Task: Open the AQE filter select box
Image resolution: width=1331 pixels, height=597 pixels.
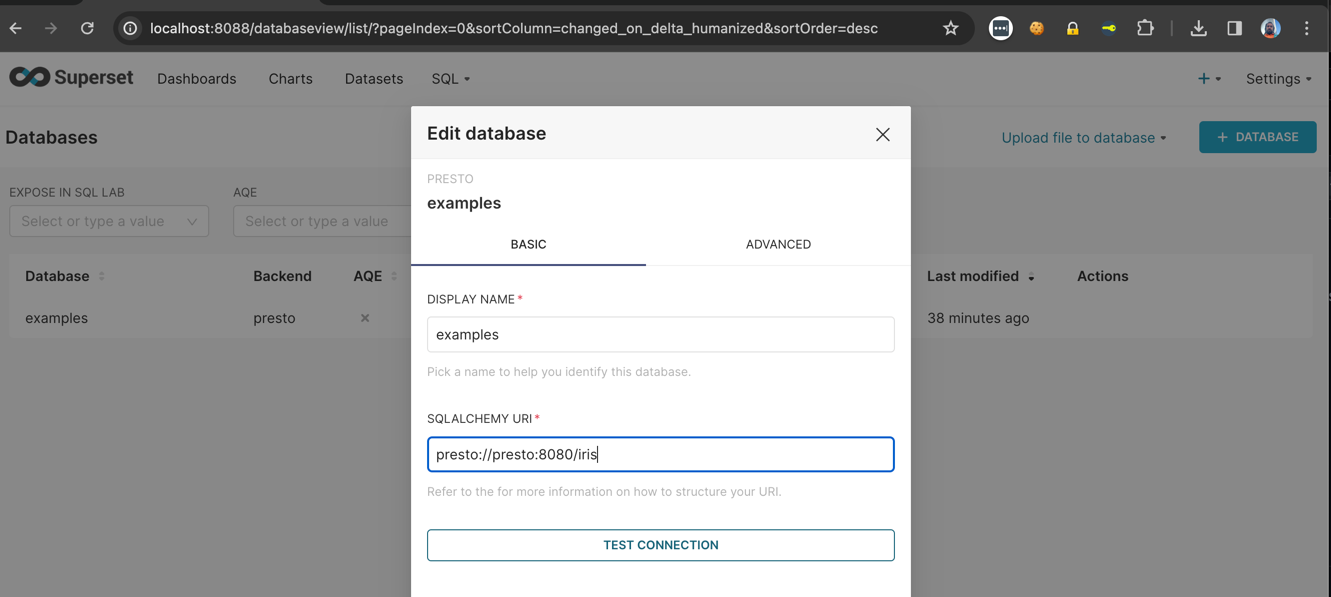Action: [x=322, y=221]
